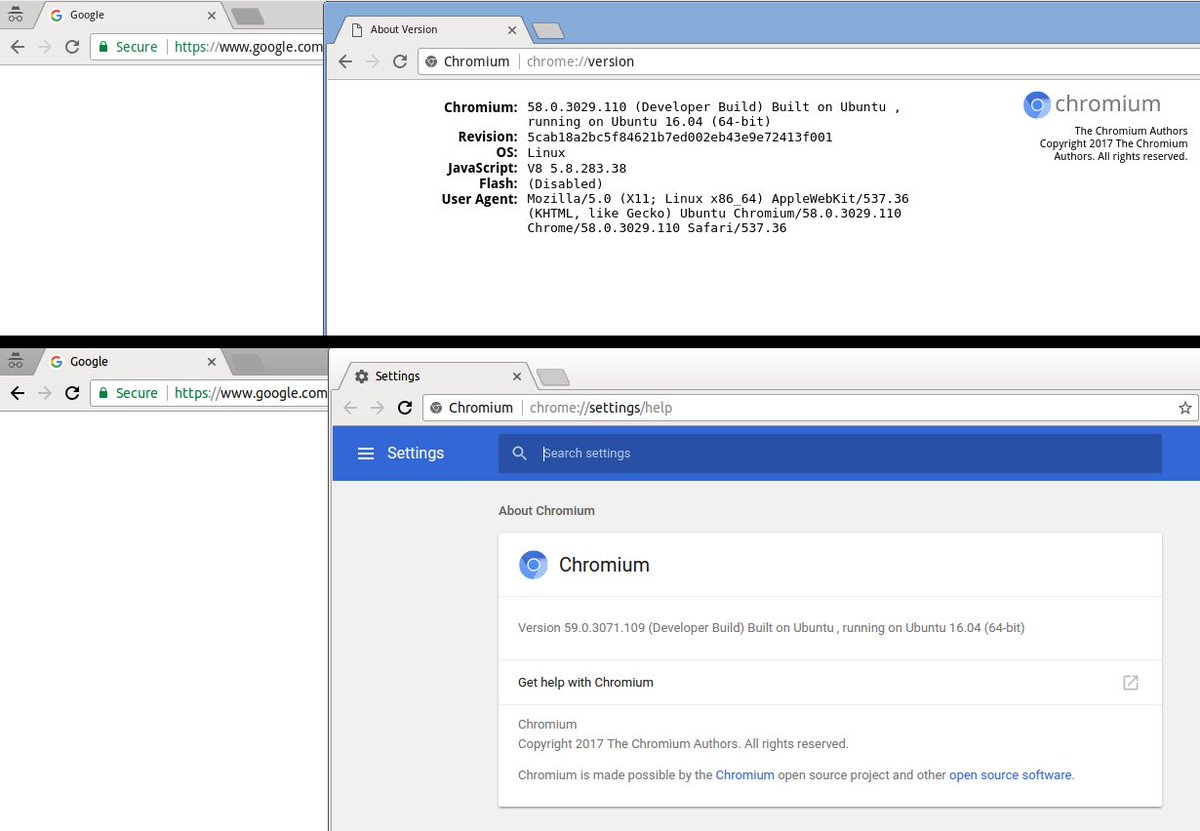
Task: Open the Chromium open source project link
Action: click(745, 775)
